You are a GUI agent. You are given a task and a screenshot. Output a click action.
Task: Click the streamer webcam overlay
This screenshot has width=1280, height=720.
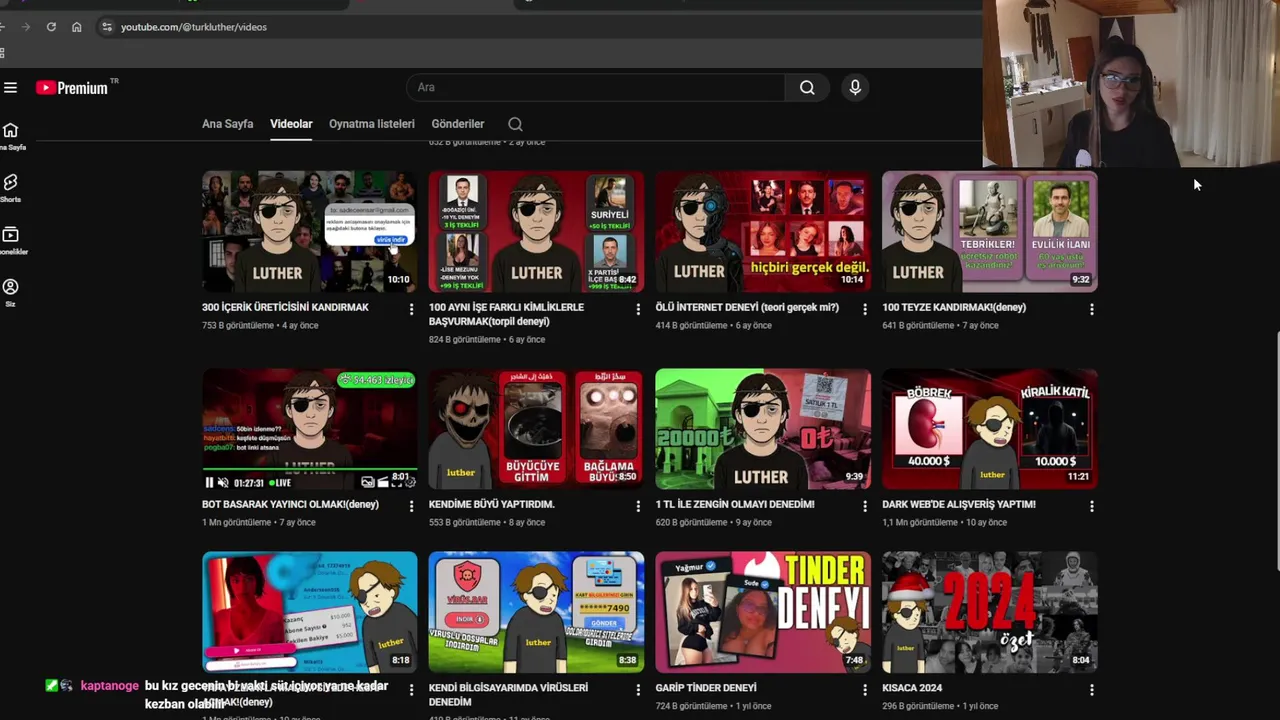(x=1131, y=83)
